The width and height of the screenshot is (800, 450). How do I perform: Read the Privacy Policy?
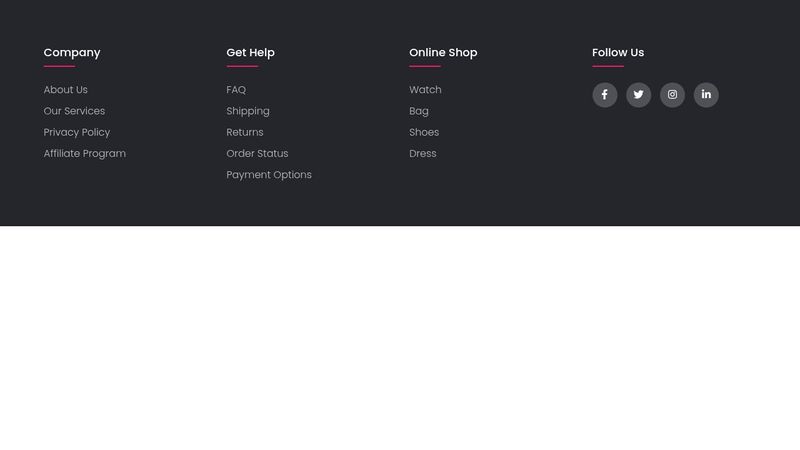tap(77, 132)
